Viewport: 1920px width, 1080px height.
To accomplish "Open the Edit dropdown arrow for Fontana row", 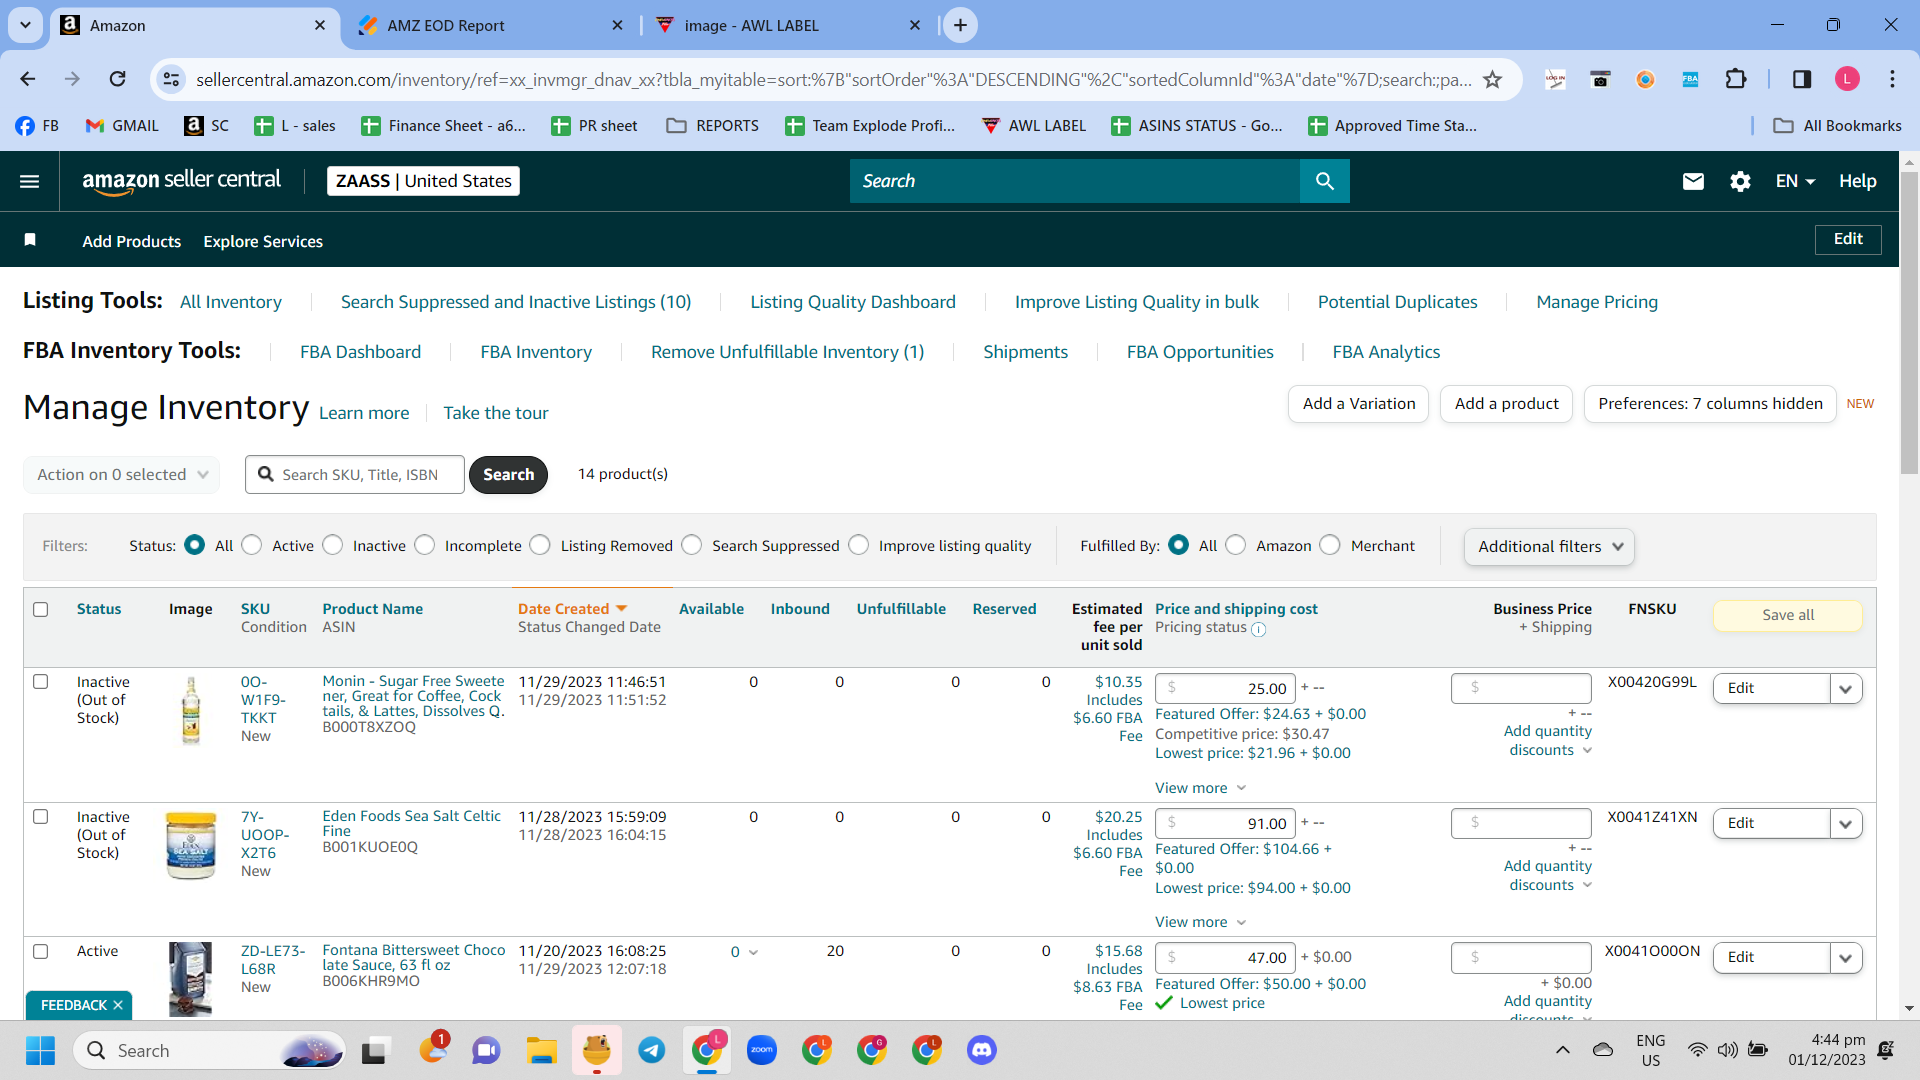I will tap(1845, 957).
